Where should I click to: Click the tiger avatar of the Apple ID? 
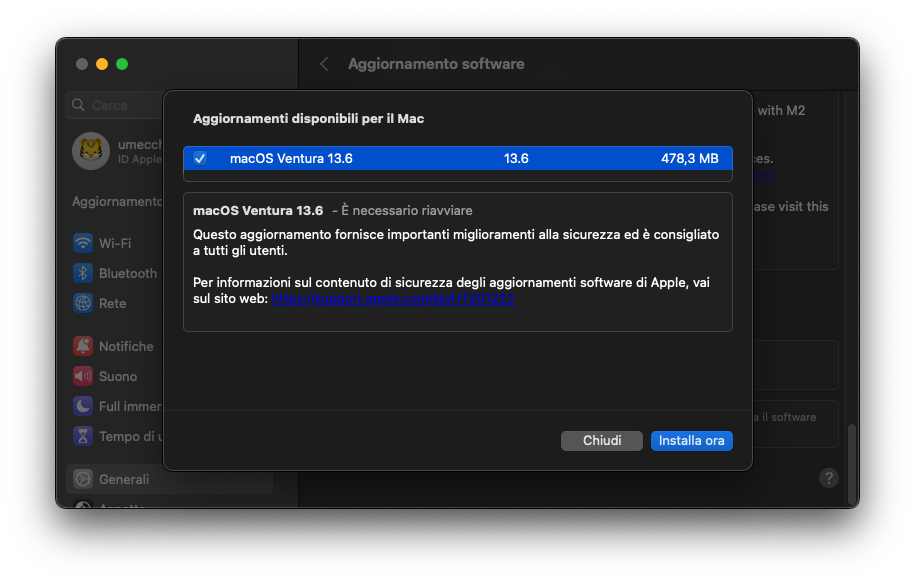91,151
